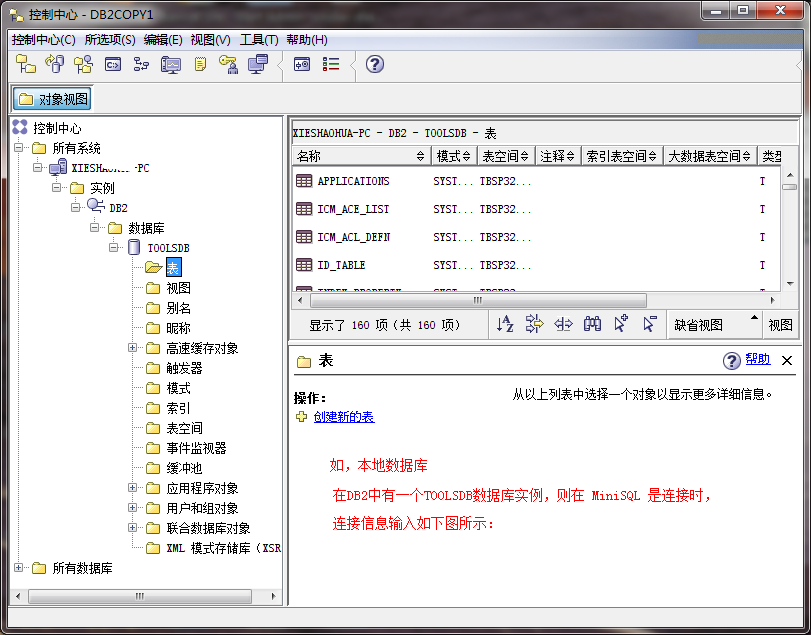Collapse the 实例 instances node
811x635 pixels.
(57, 188)
